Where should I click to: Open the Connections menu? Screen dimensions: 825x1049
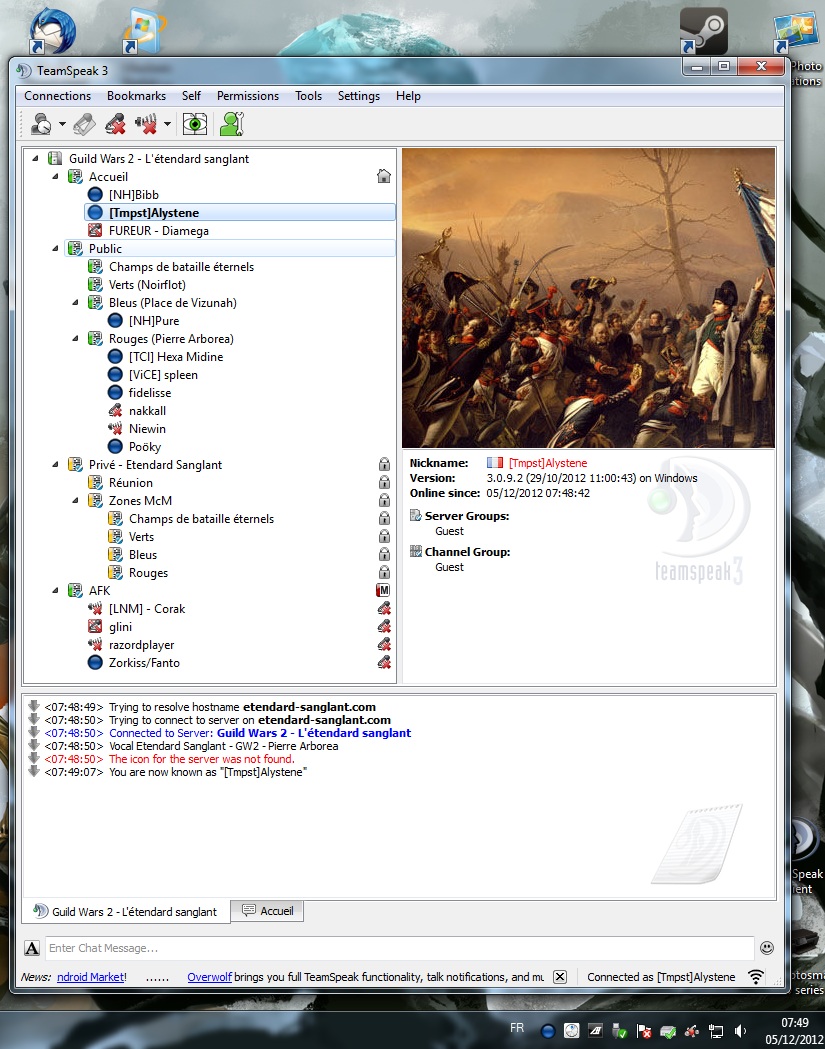(x=58, y=96)
